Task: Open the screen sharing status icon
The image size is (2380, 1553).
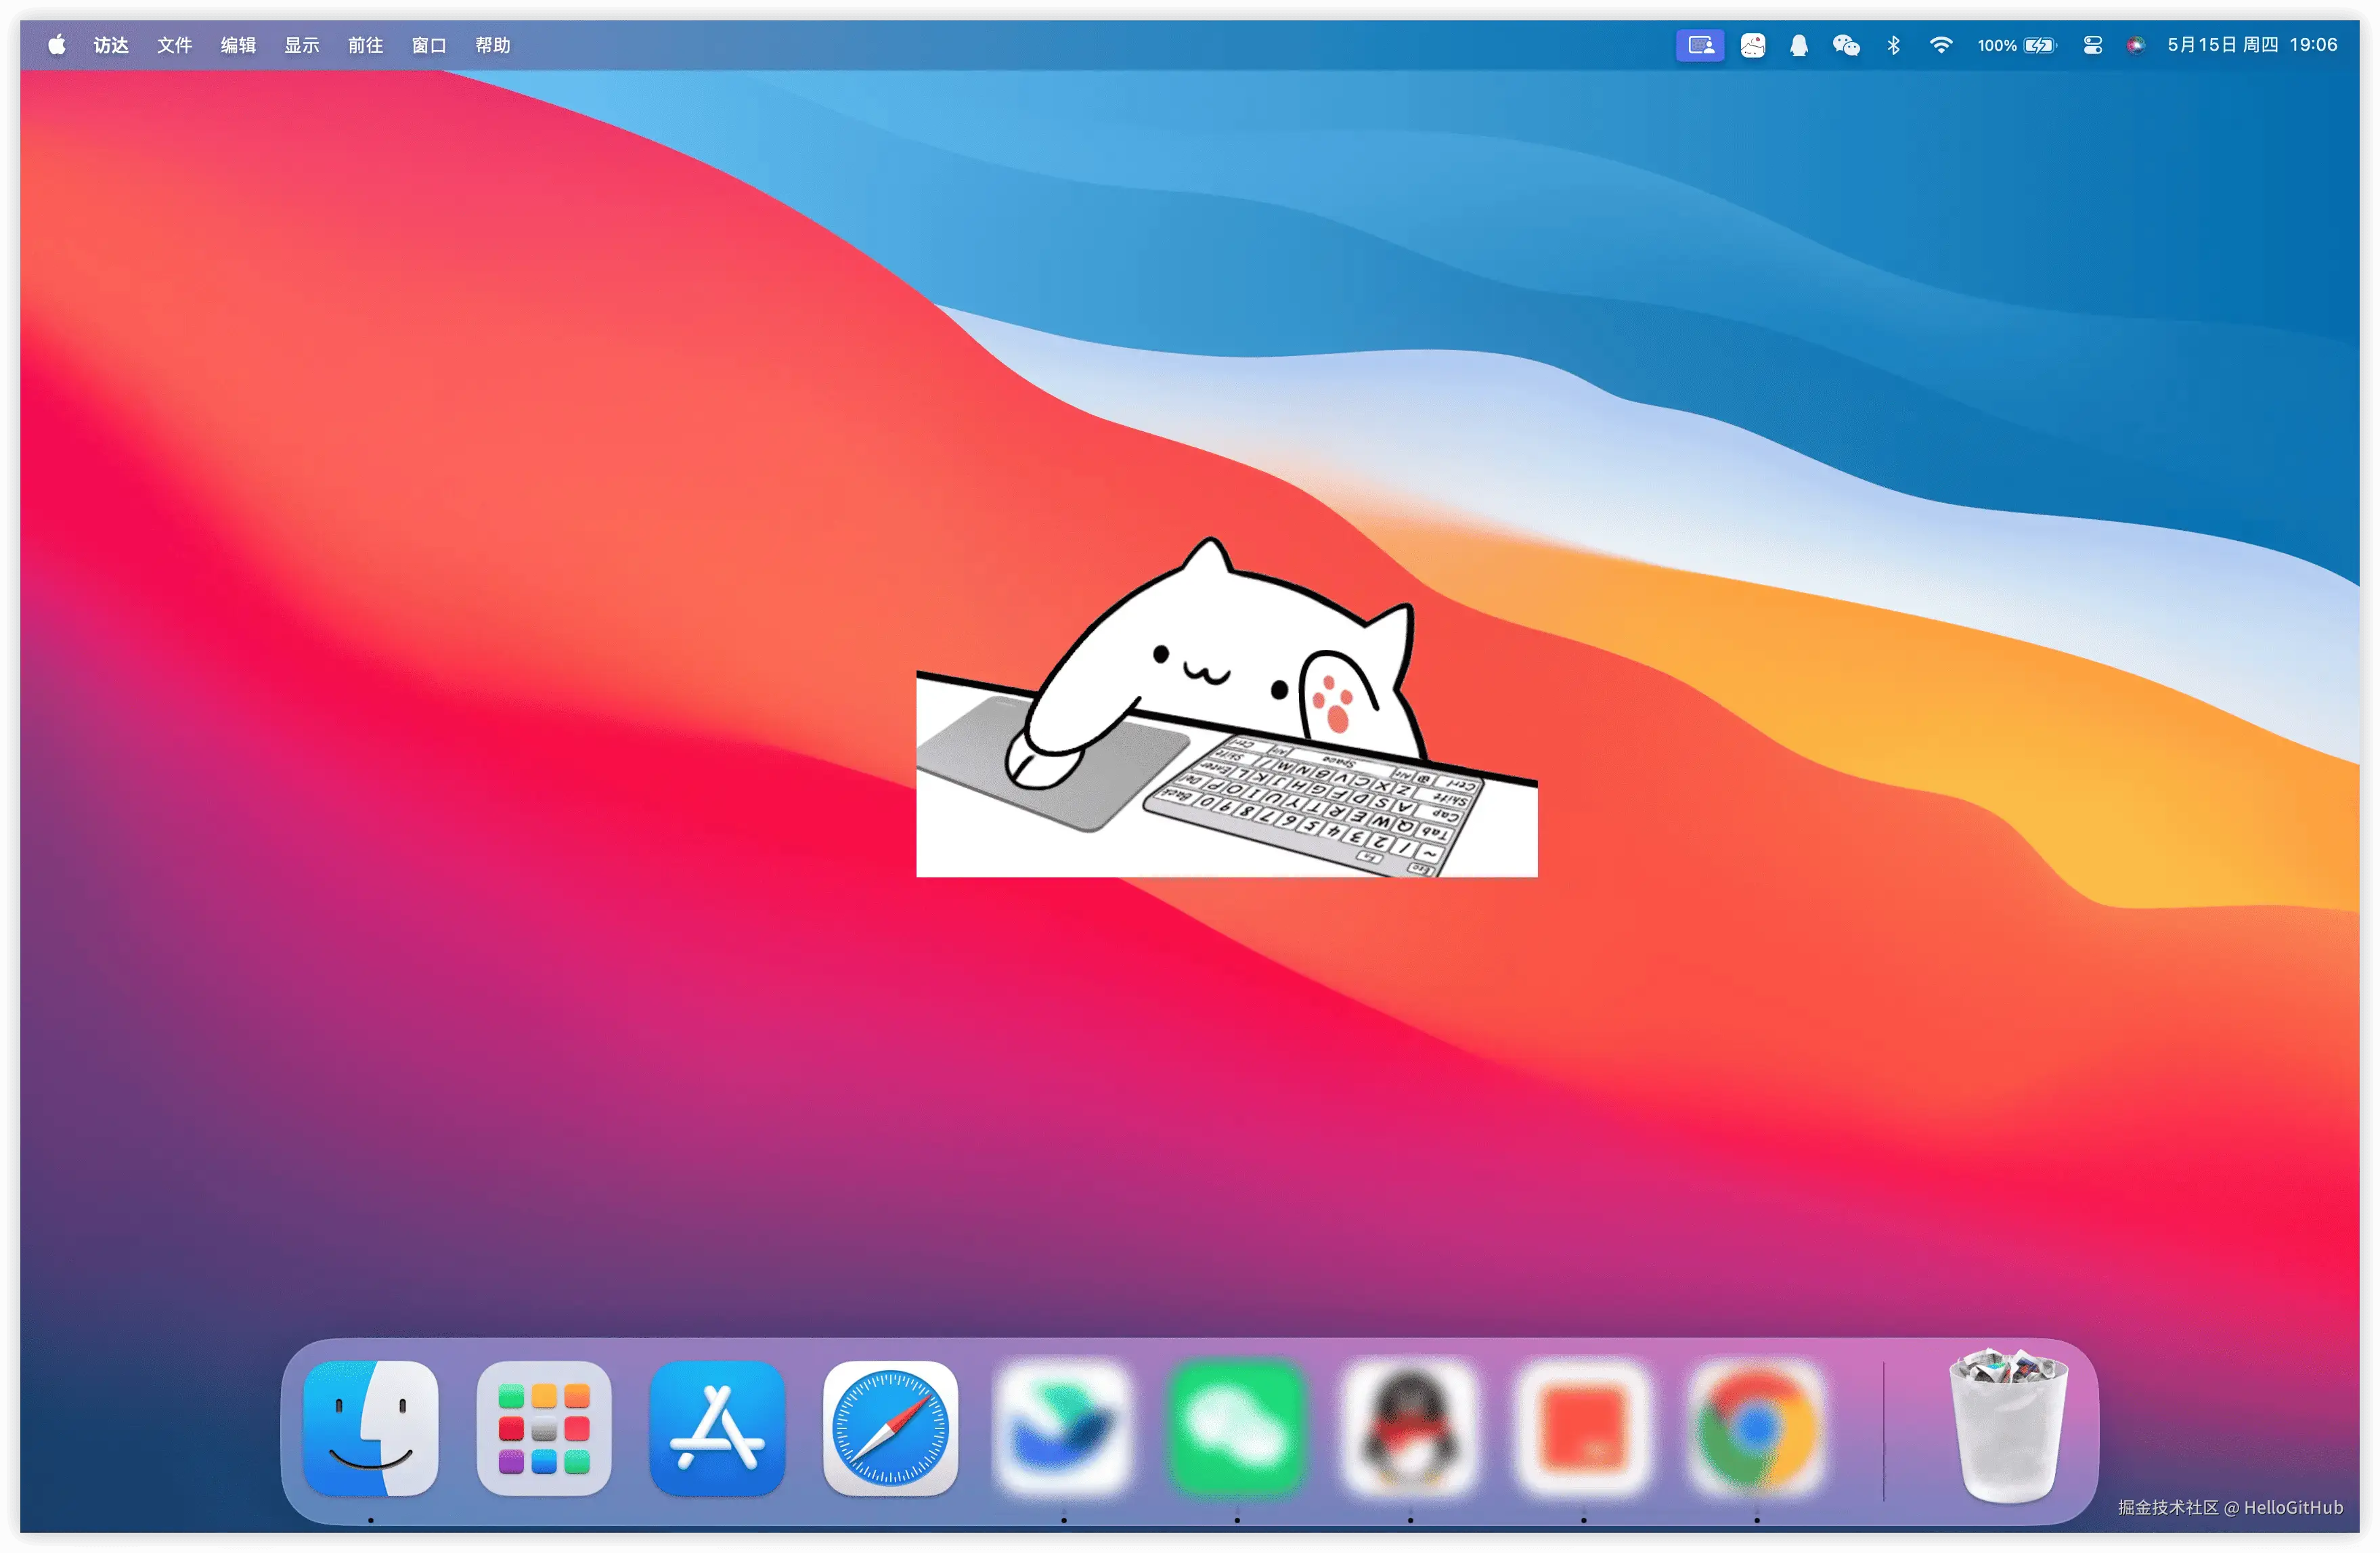Action: pyautogui.click(x=1699, y=45)
